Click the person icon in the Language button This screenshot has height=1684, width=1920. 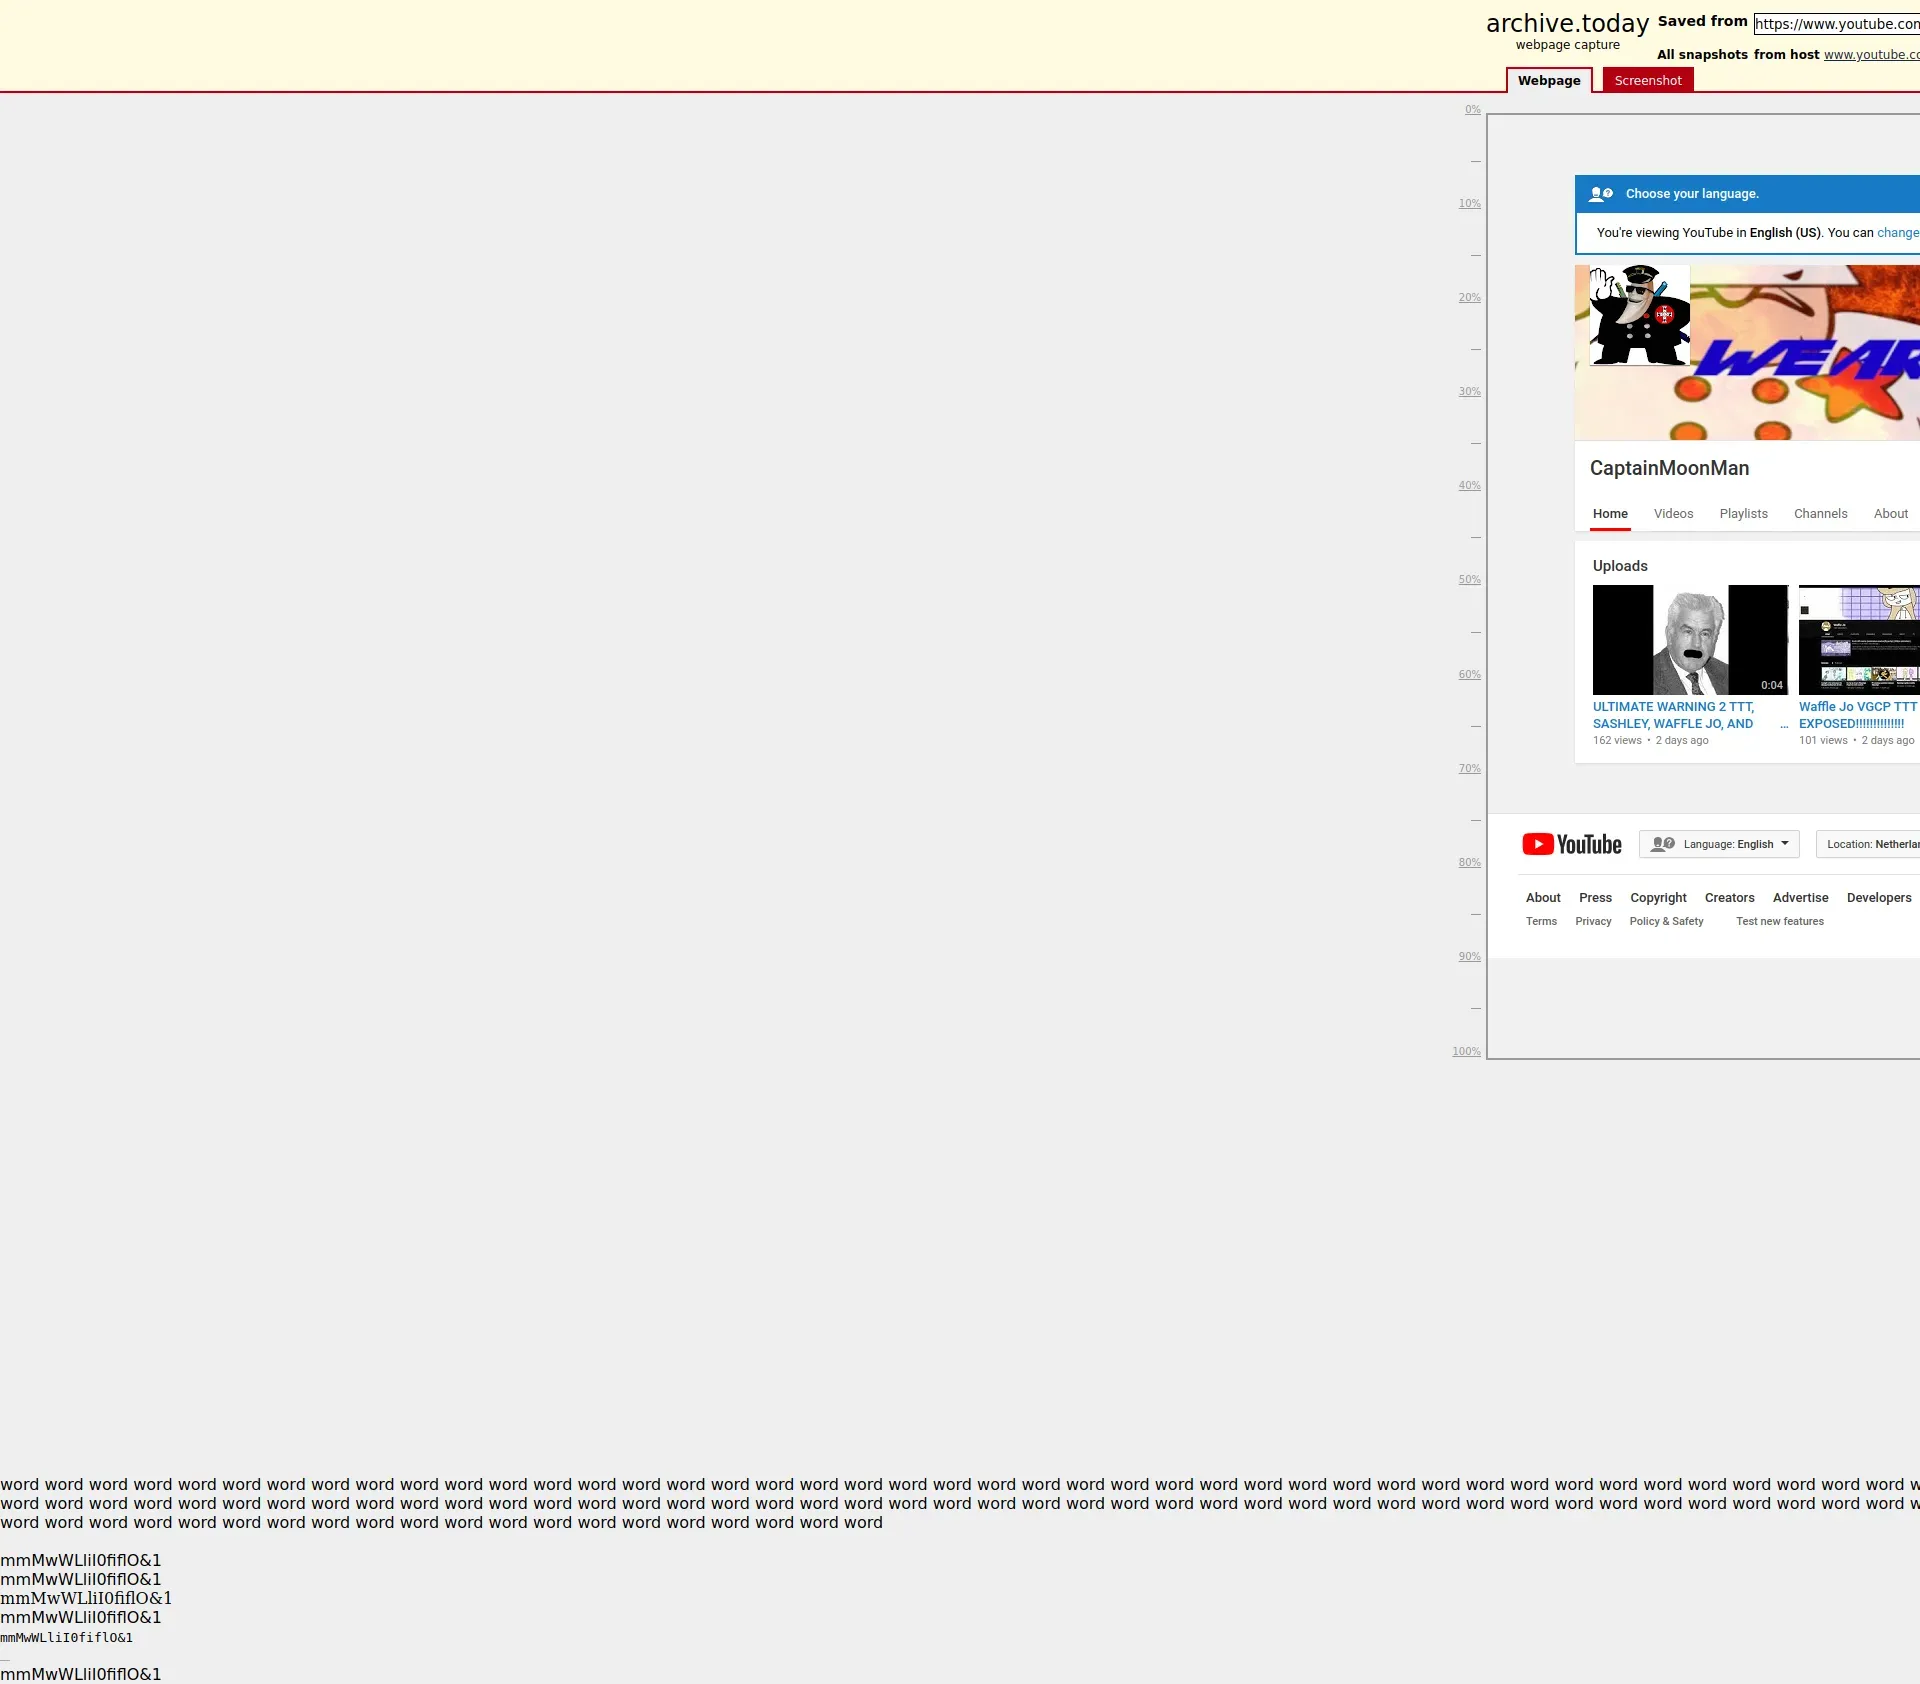[x=1662, y=844]
